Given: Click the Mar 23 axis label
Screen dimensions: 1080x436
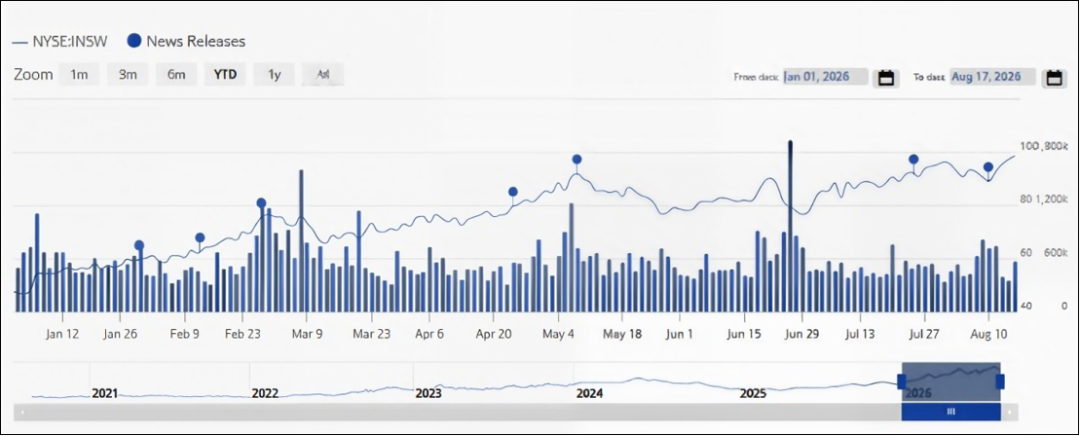Looking at the screenshot, I should (x=371, y=334).
